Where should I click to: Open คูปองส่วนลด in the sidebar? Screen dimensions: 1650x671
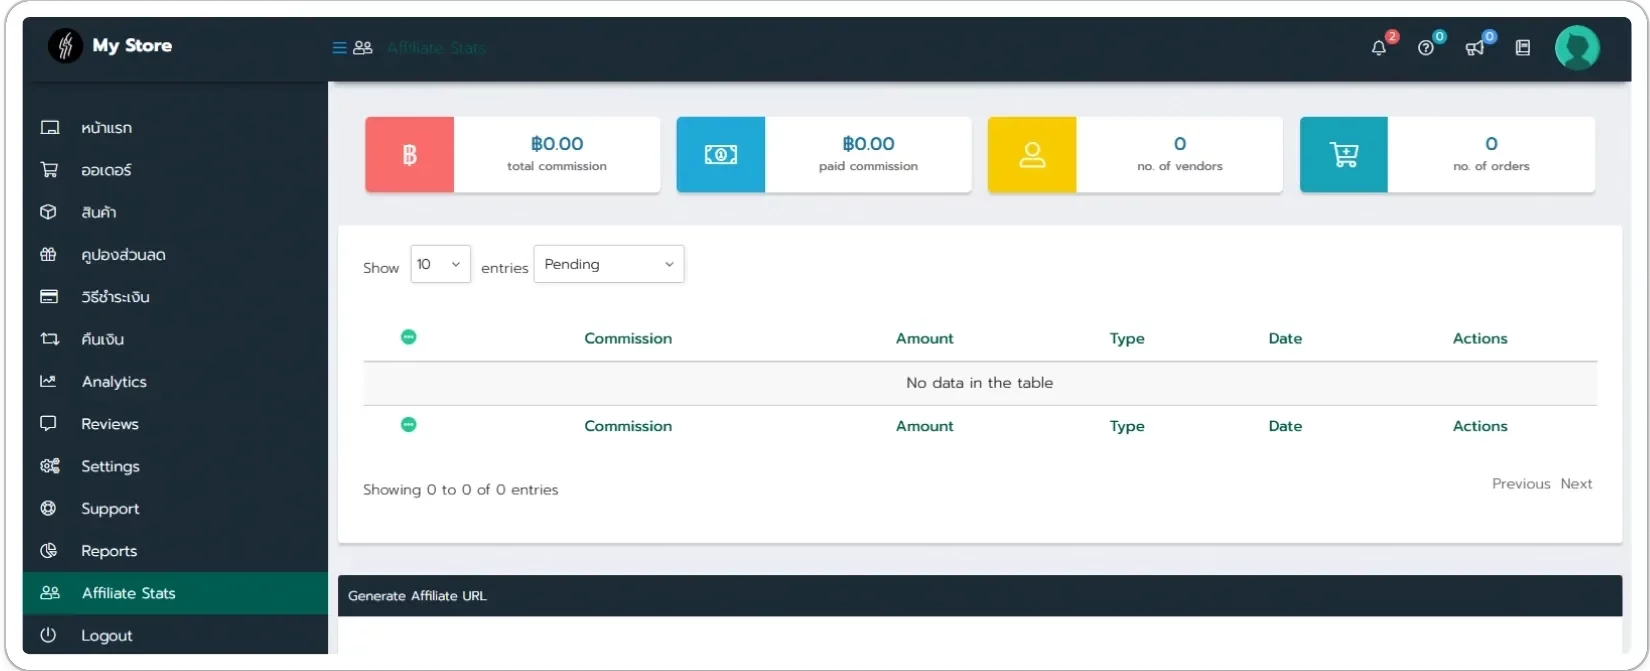pos(175,255)
